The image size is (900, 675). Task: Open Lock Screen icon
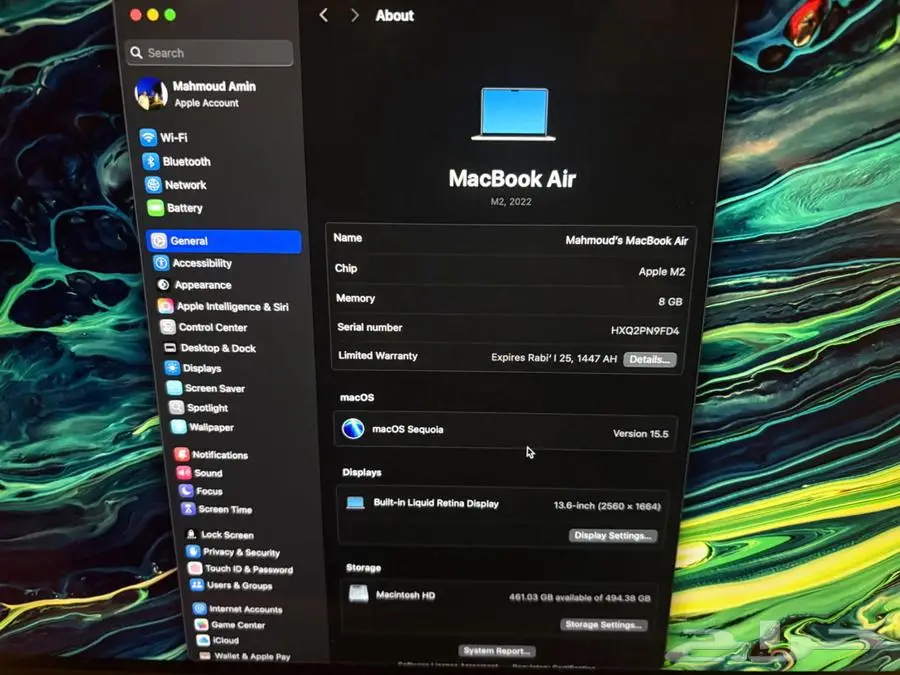pos(191,534)
